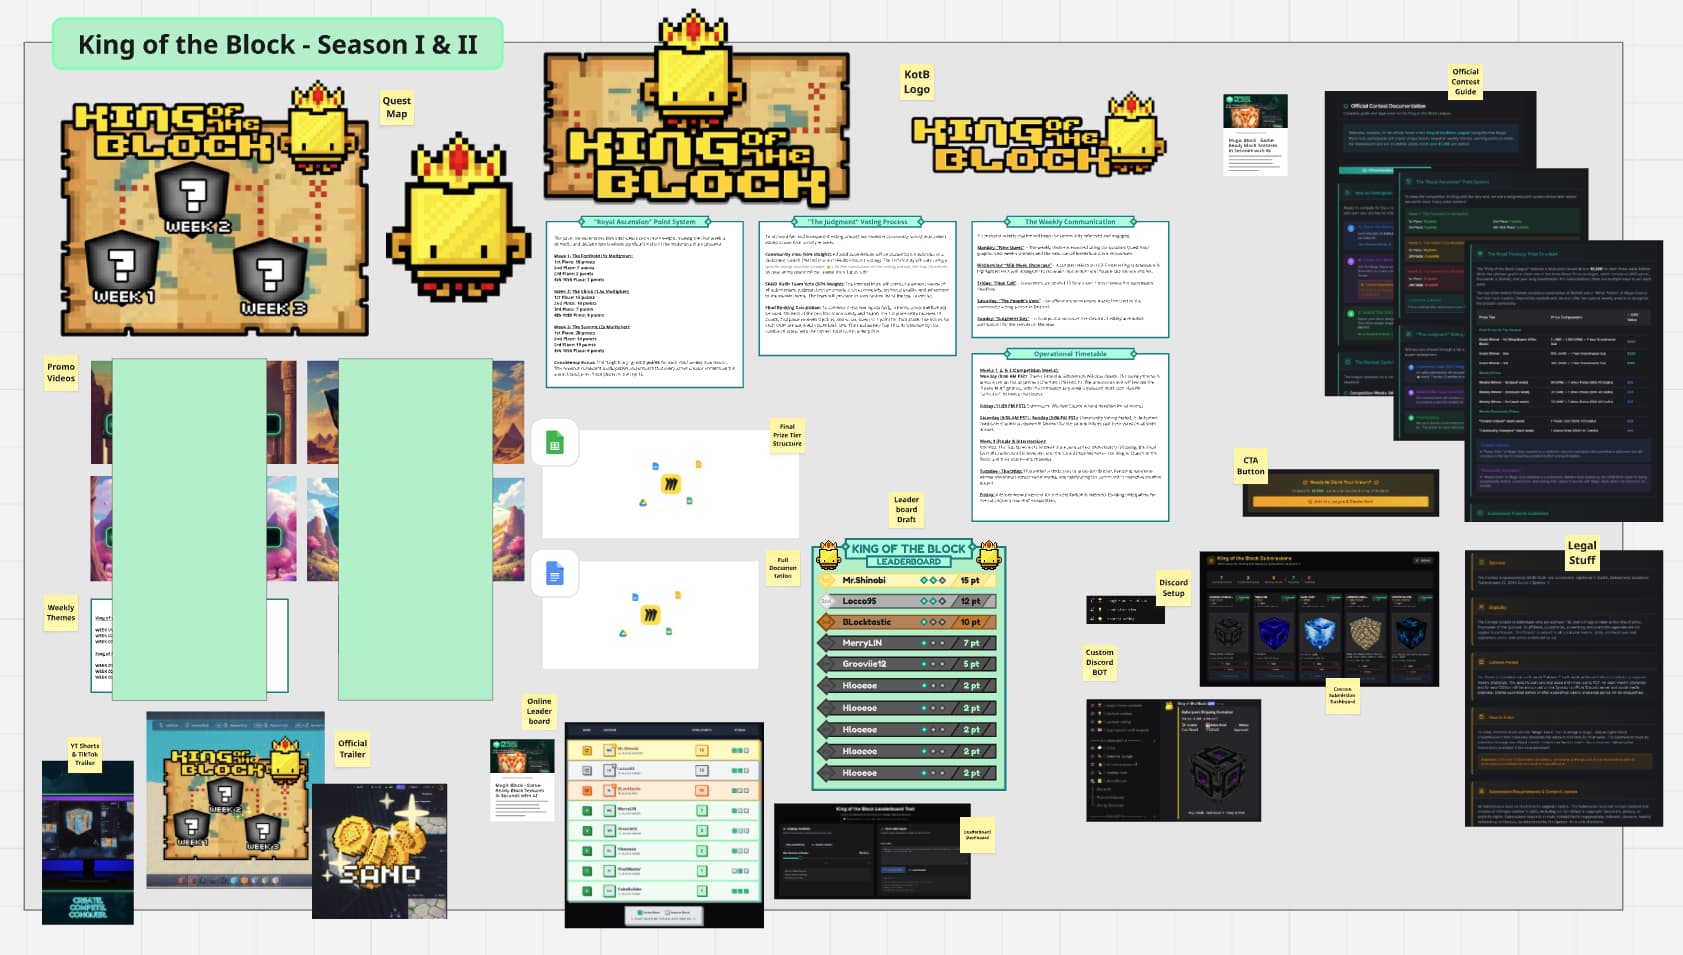Select the Legal Stuff sticky note

(1582, 553)
